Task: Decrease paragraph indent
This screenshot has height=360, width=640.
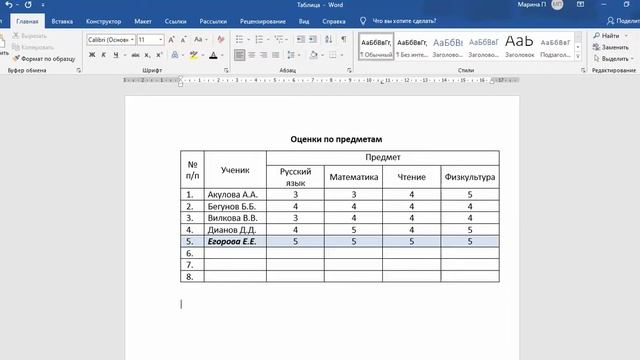Action: (x=300, y=40)
